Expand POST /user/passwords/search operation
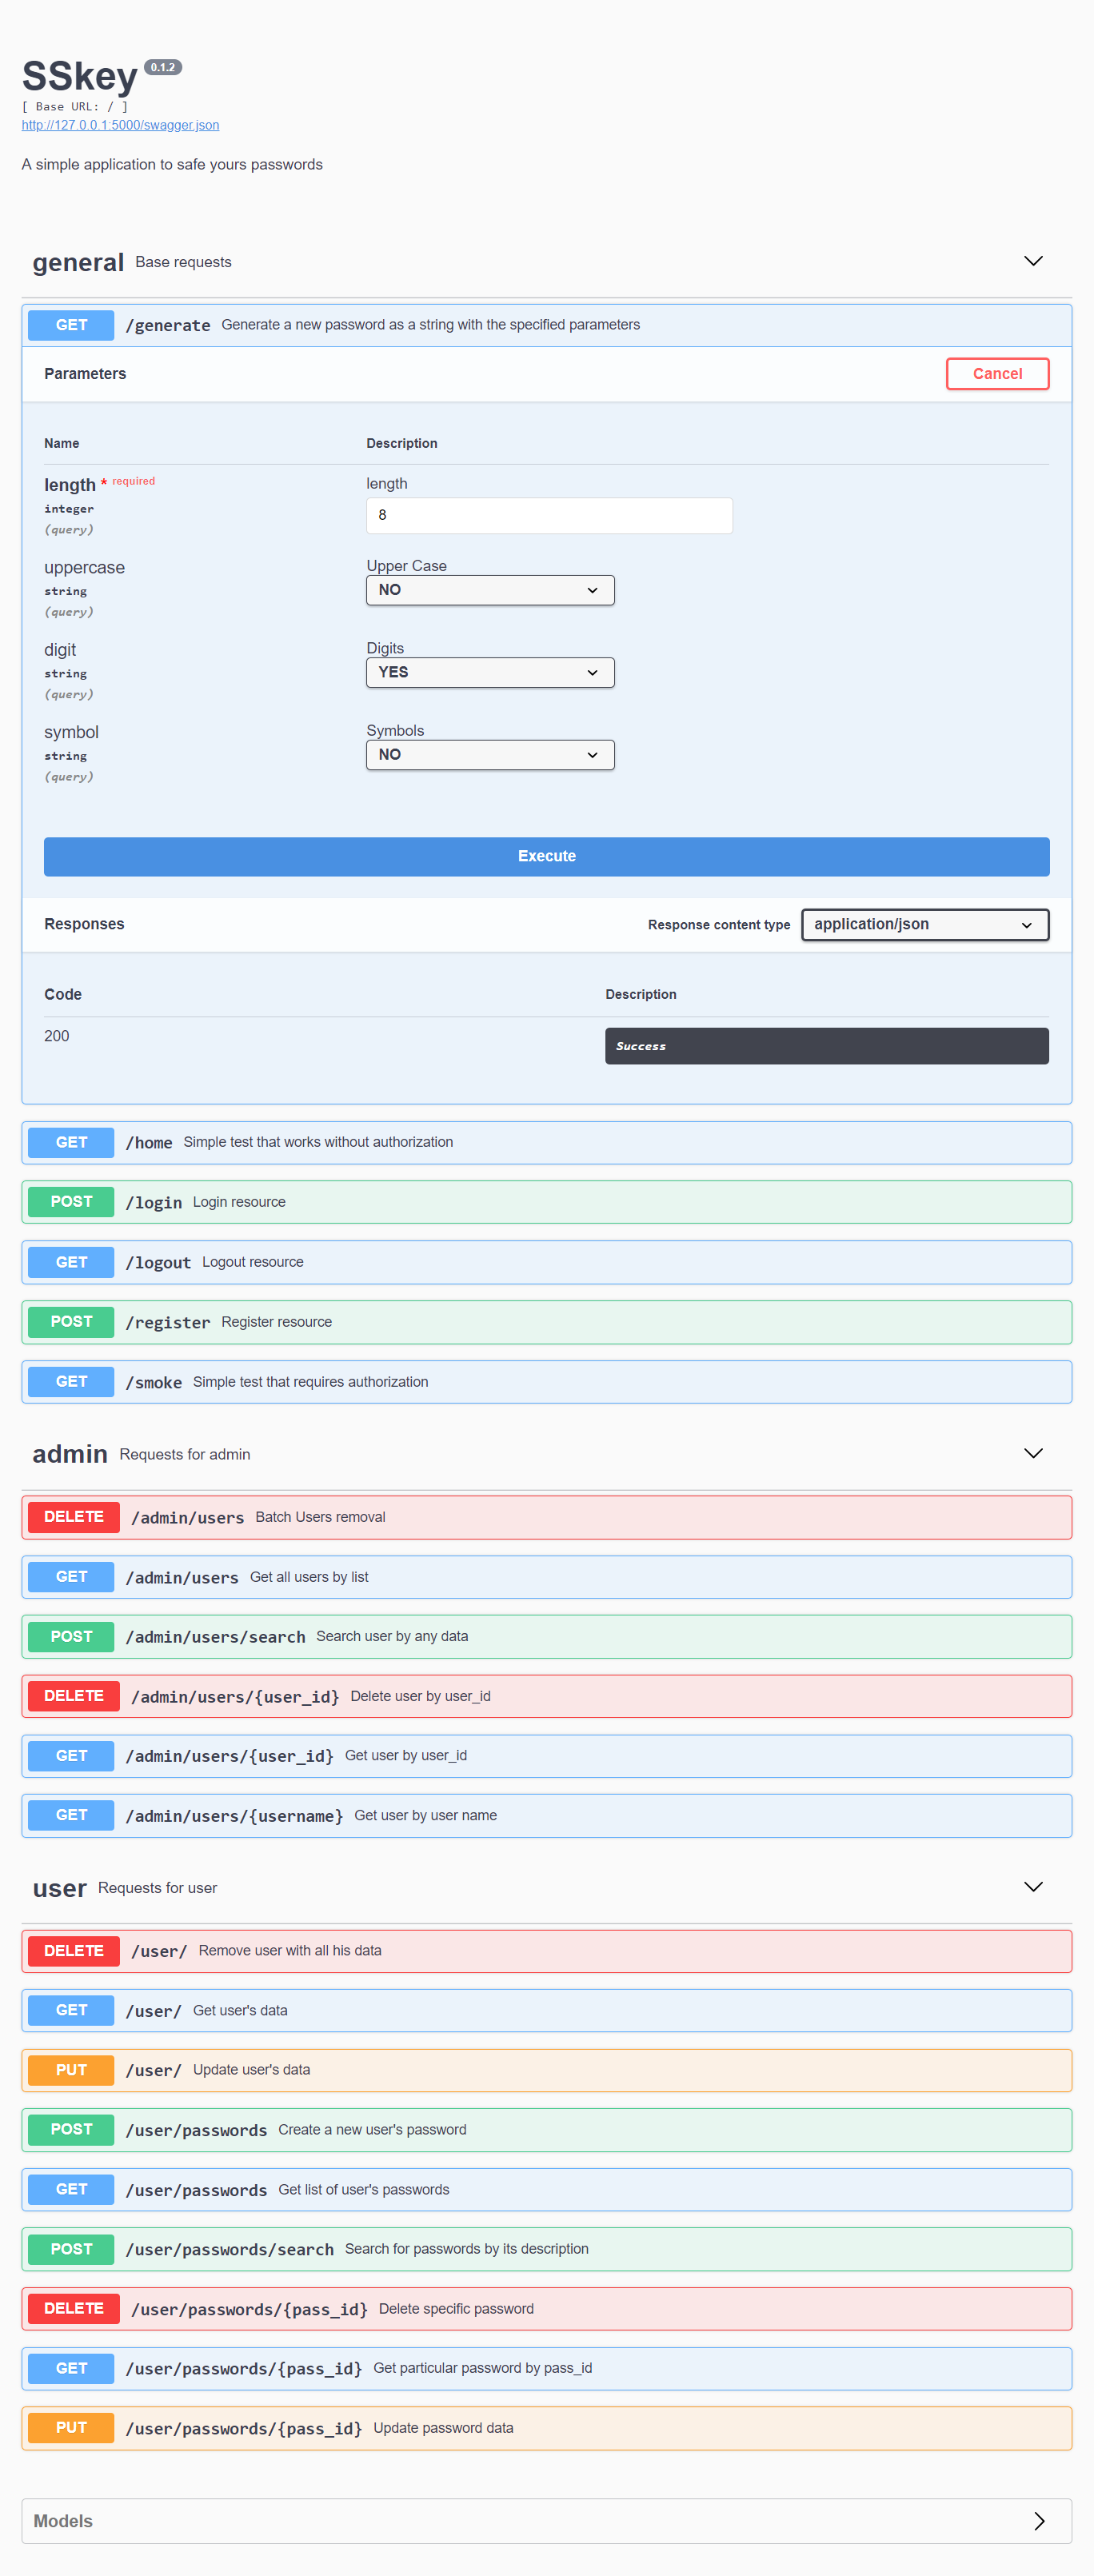This screenshot has width=1094, height=2576. (547, 2249)
